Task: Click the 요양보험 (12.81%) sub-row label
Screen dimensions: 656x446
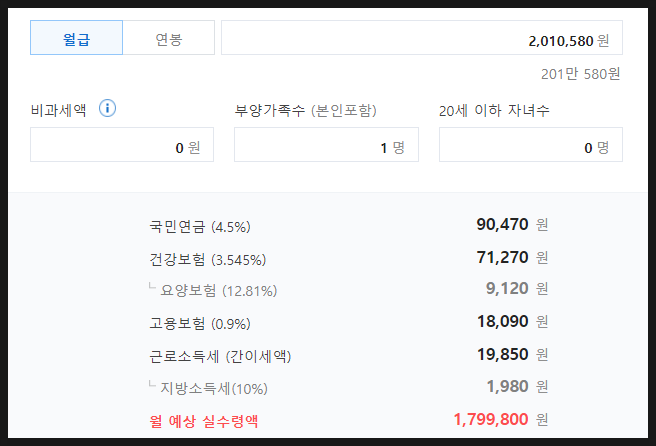Action: [x=218, y=291]
